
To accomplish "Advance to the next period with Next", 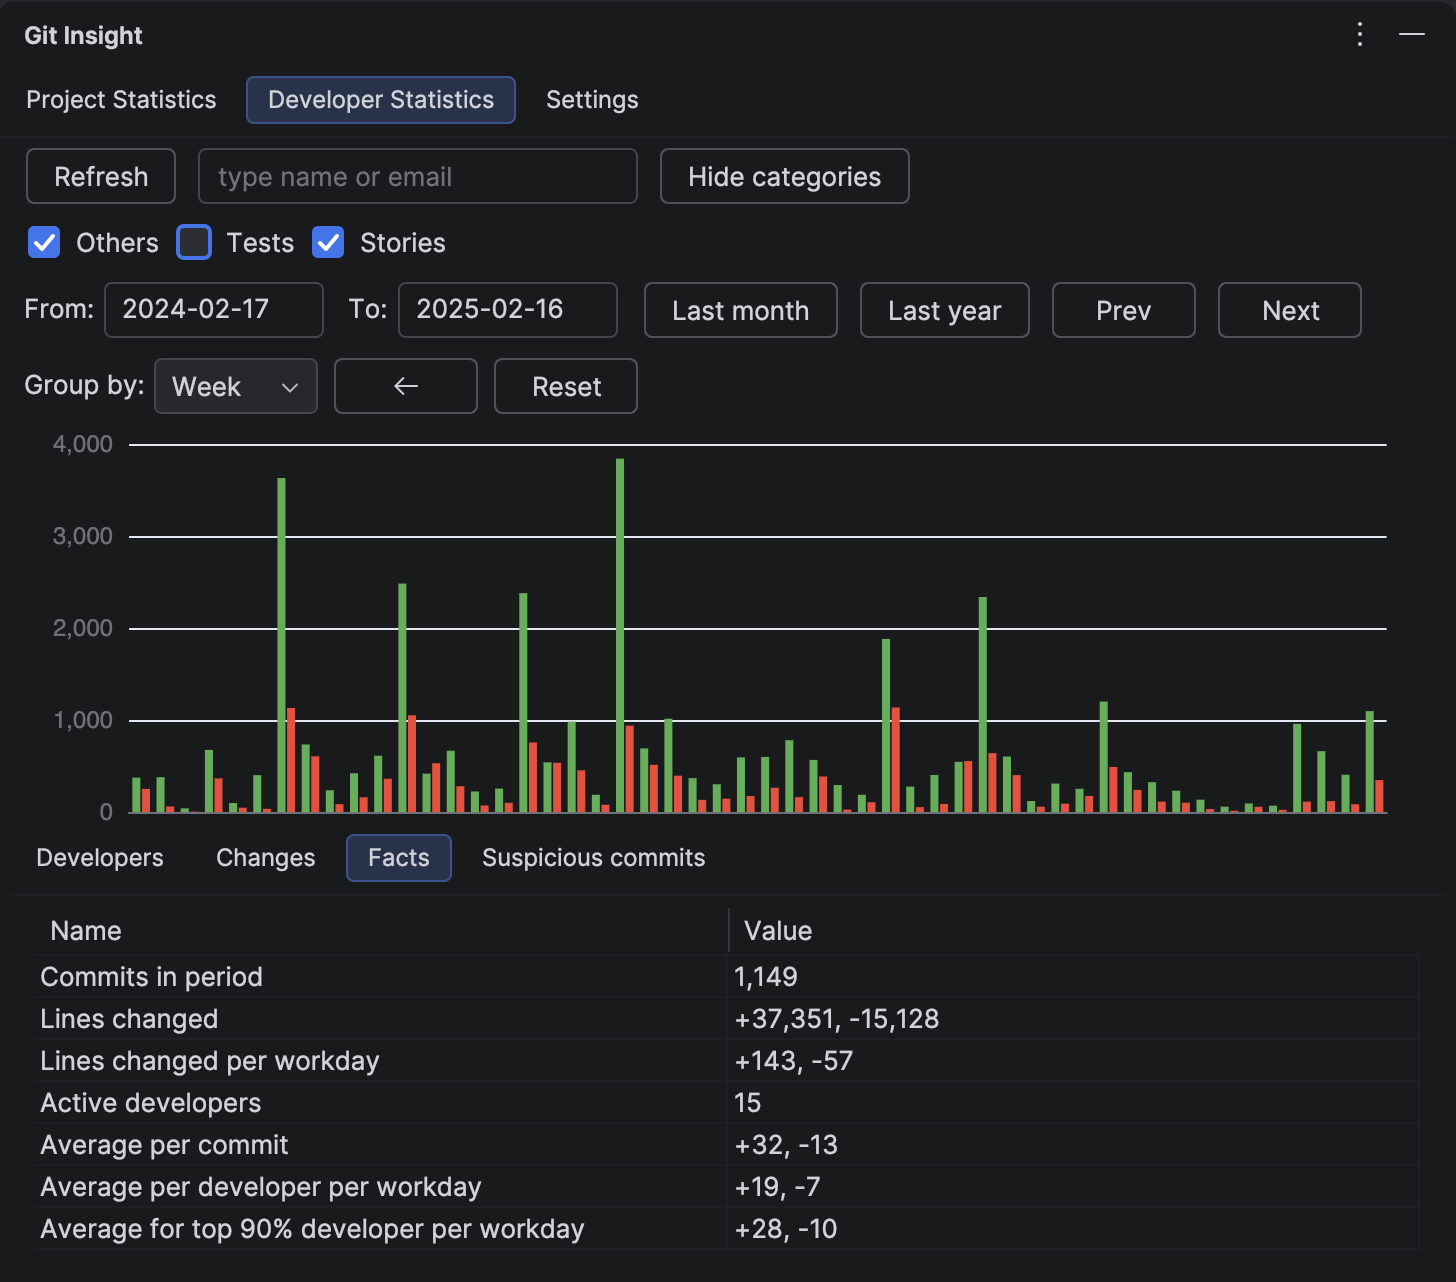I will [x=1289, y=310].
